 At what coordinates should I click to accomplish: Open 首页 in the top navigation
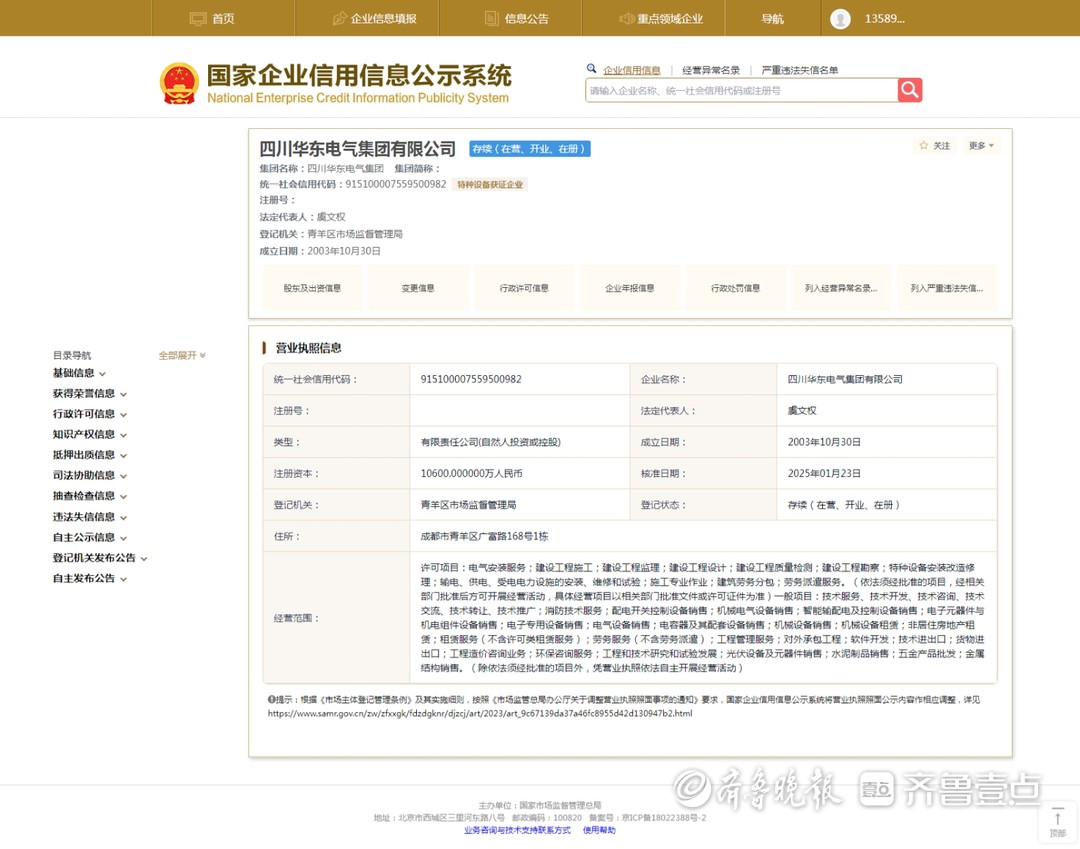213,19
